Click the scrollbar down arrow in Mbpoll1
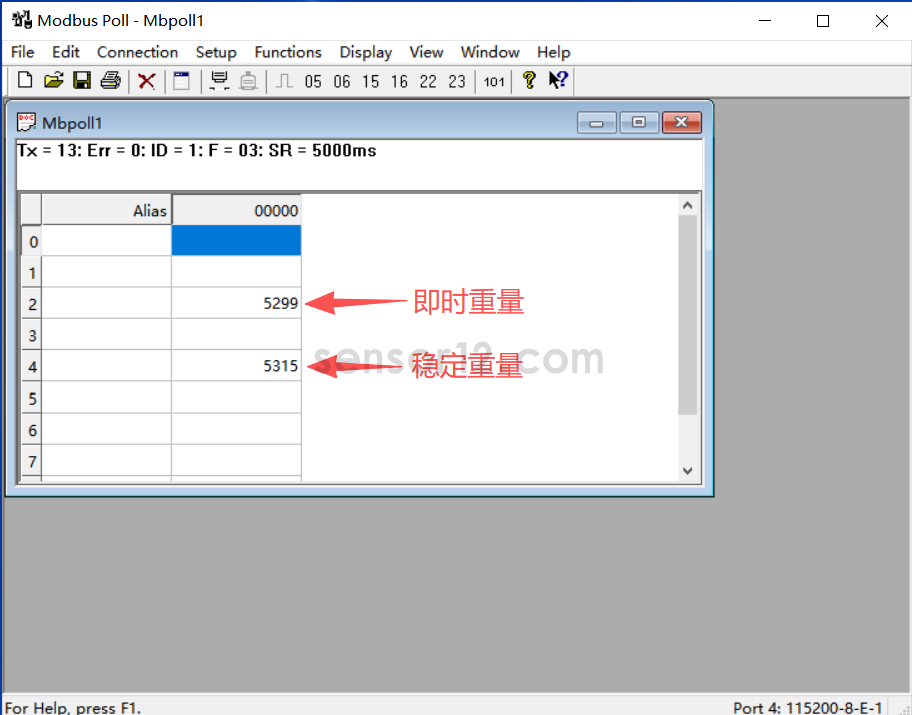Viewport: 912px width, 715px height. pyautogui.click(x=687, y=470)
